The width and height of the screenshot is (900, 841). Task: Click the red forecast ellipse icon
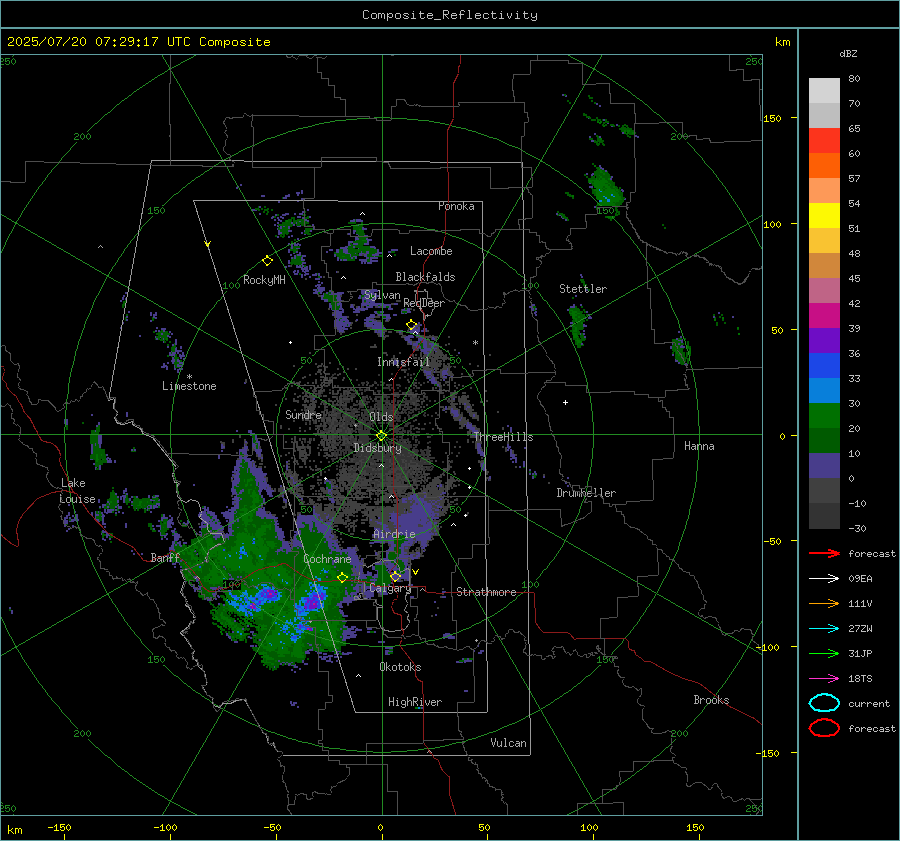824,728
